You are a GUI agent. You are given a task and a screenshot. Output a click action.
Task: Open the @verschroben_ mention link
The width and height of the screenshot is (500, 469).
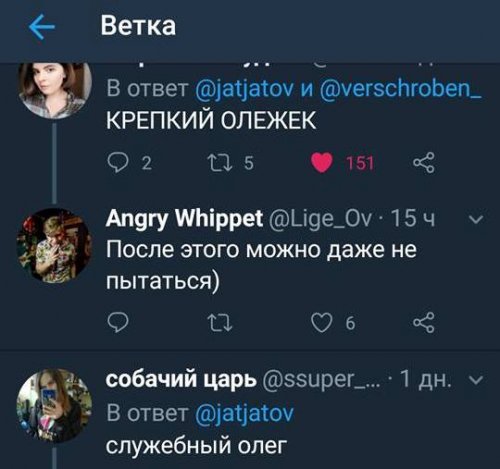[400, 88]
